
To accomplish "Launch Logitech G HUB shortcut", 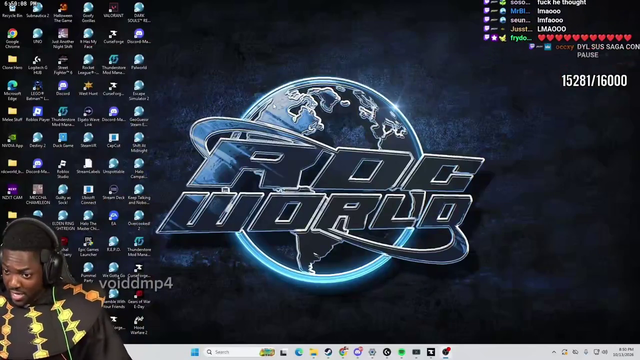I will [38, 64].
